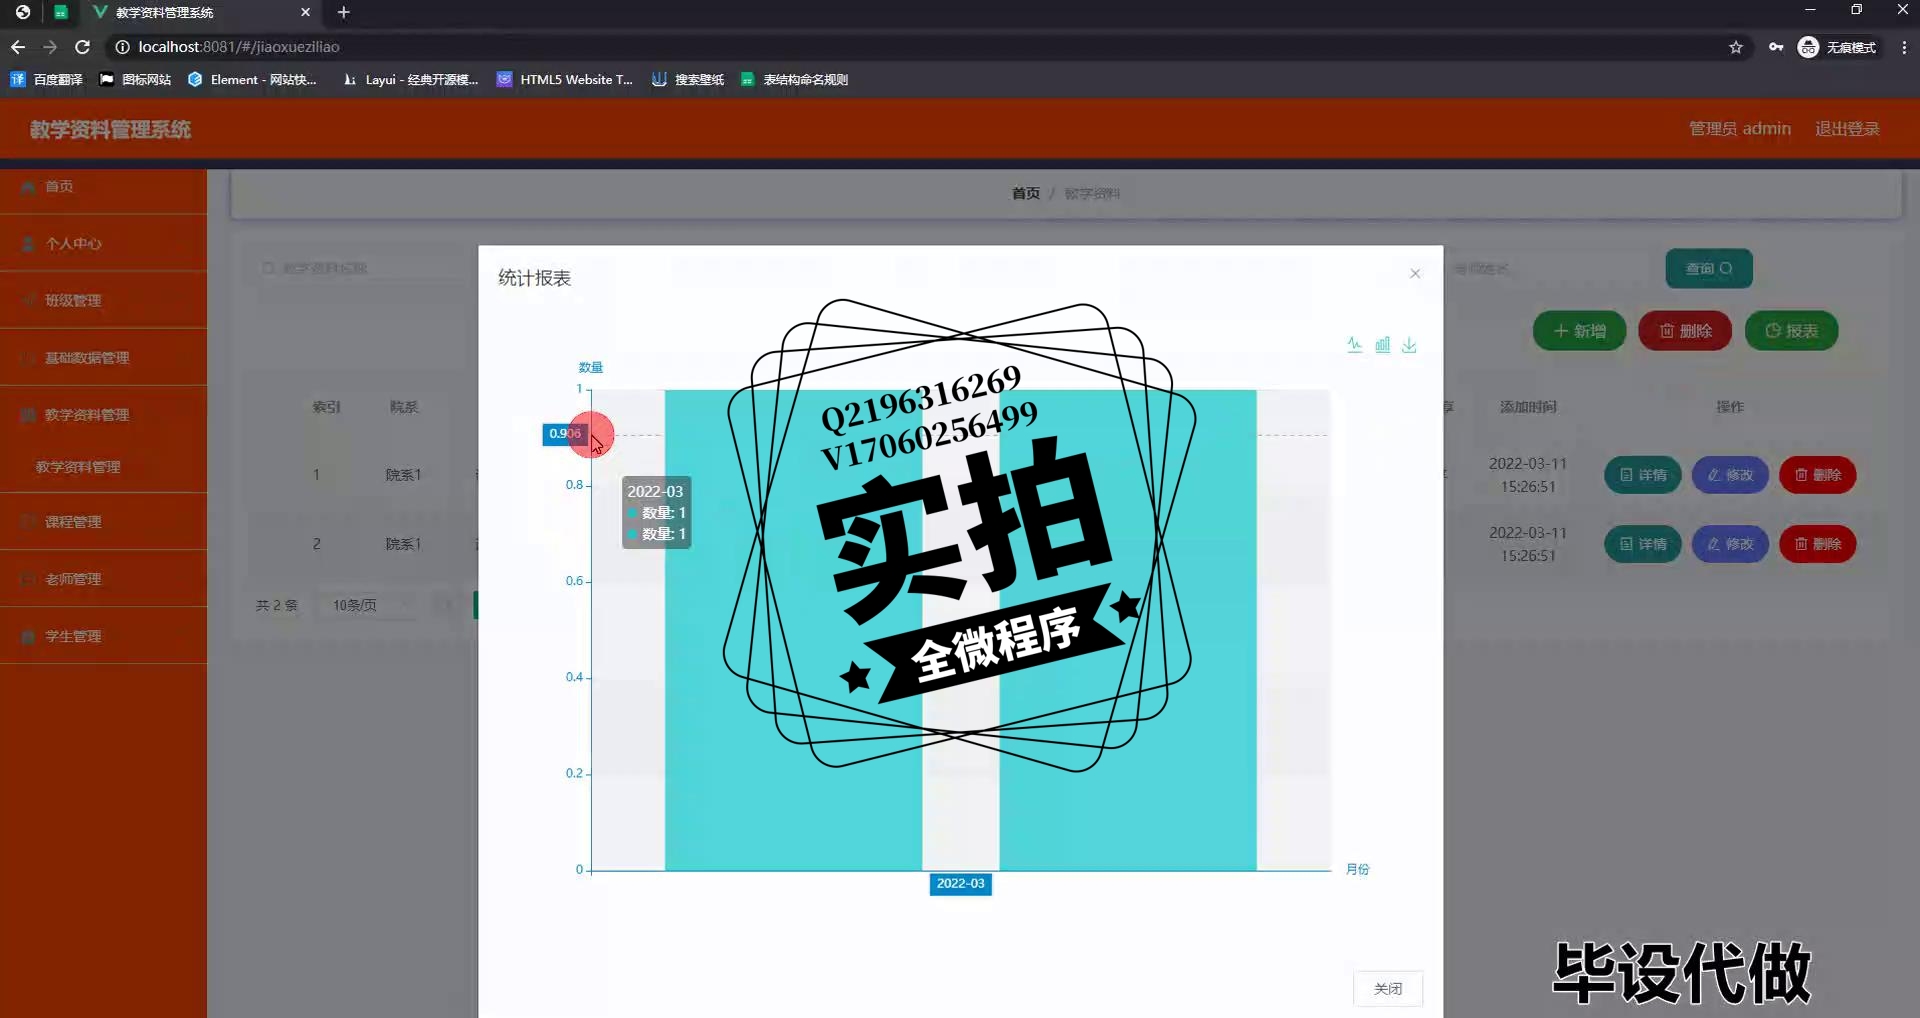Expand 基础数据管理 sidebar menu
The width and height of the screenshot is (1920, 1018).
103,358
